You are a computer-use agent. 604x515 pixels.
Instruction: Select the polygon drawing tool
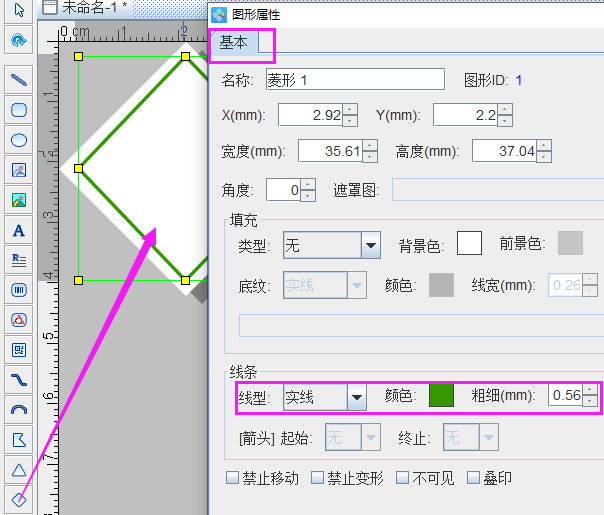(18, 440)
